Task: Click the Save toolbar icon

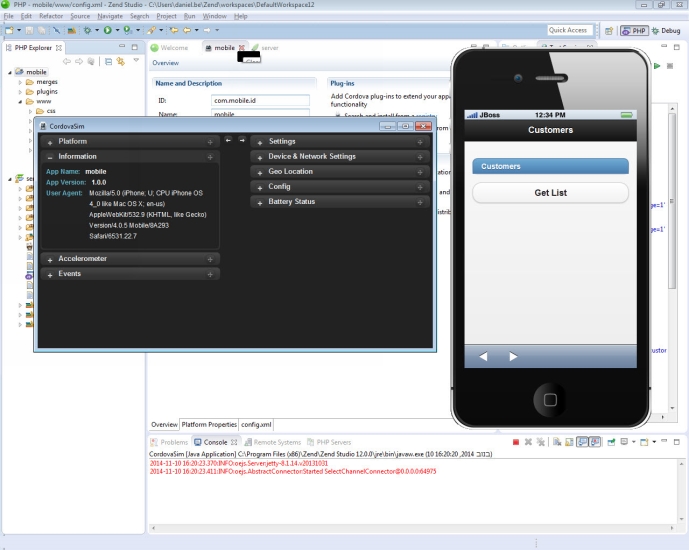Action: (29, 30)
